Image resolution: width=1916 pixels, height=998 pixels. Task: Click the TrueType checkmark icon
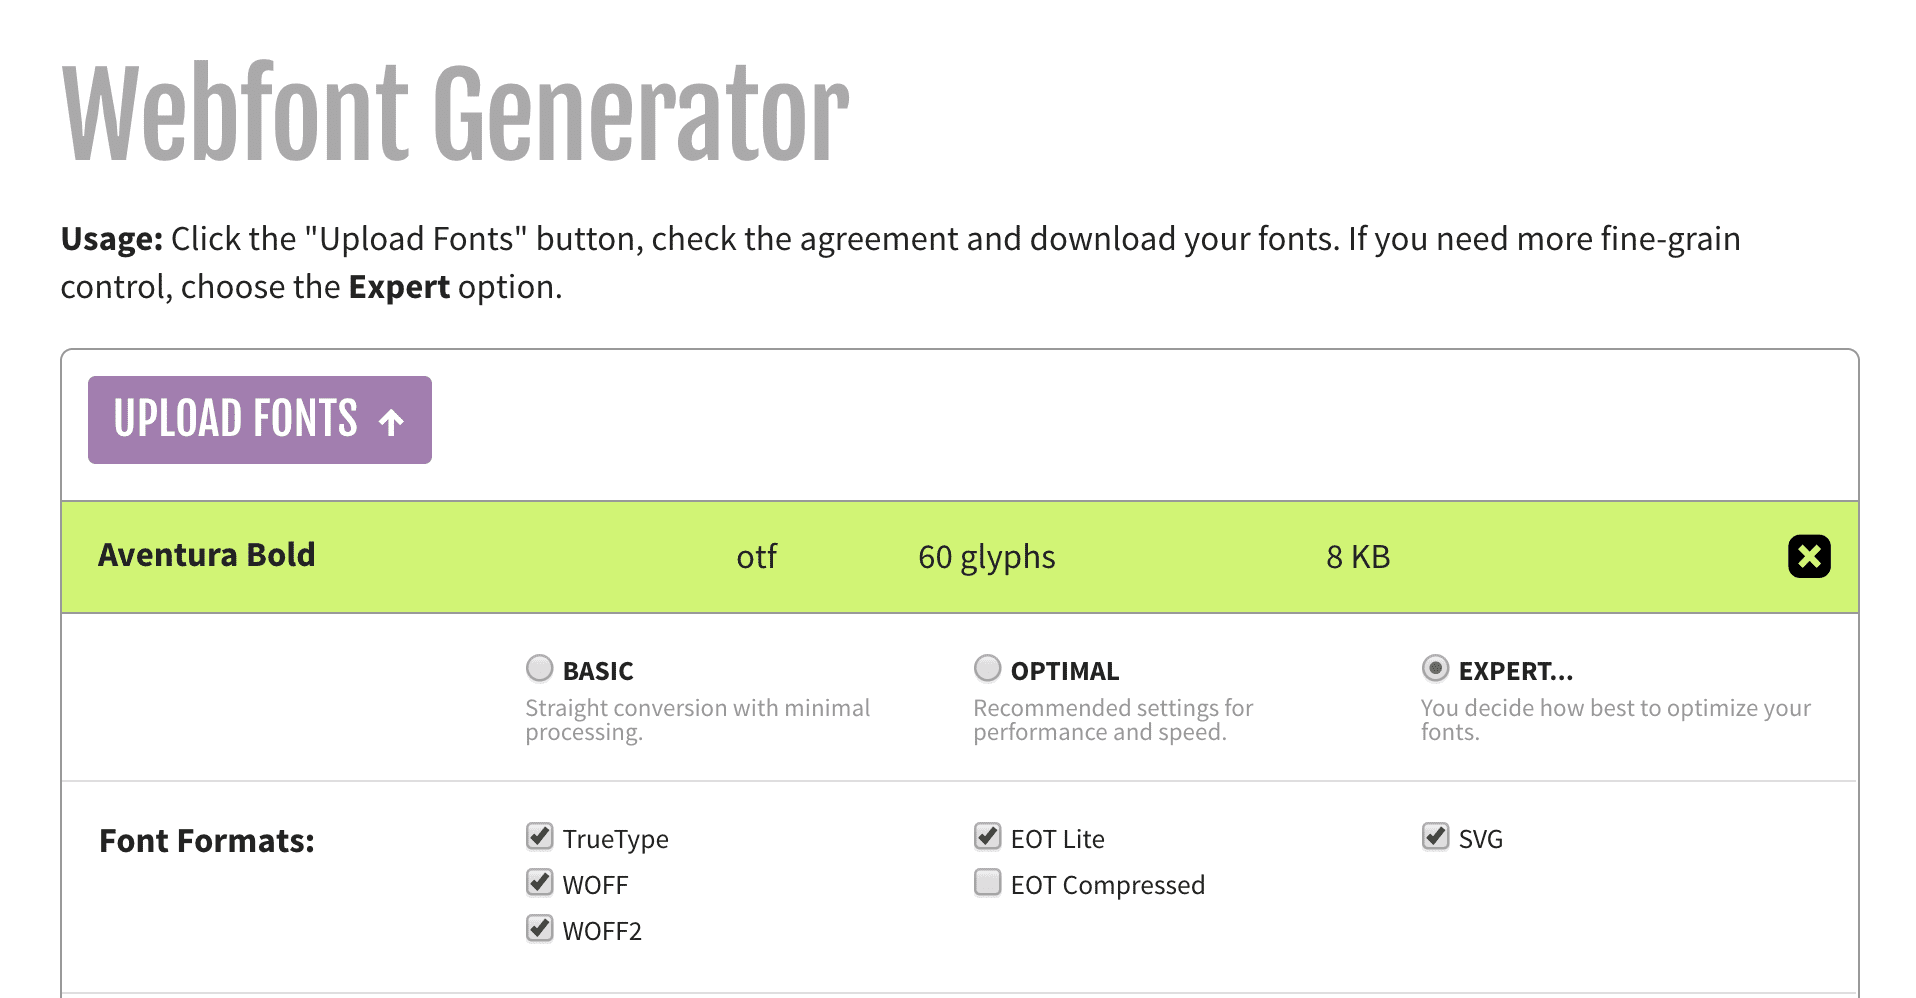pos(538,836)
